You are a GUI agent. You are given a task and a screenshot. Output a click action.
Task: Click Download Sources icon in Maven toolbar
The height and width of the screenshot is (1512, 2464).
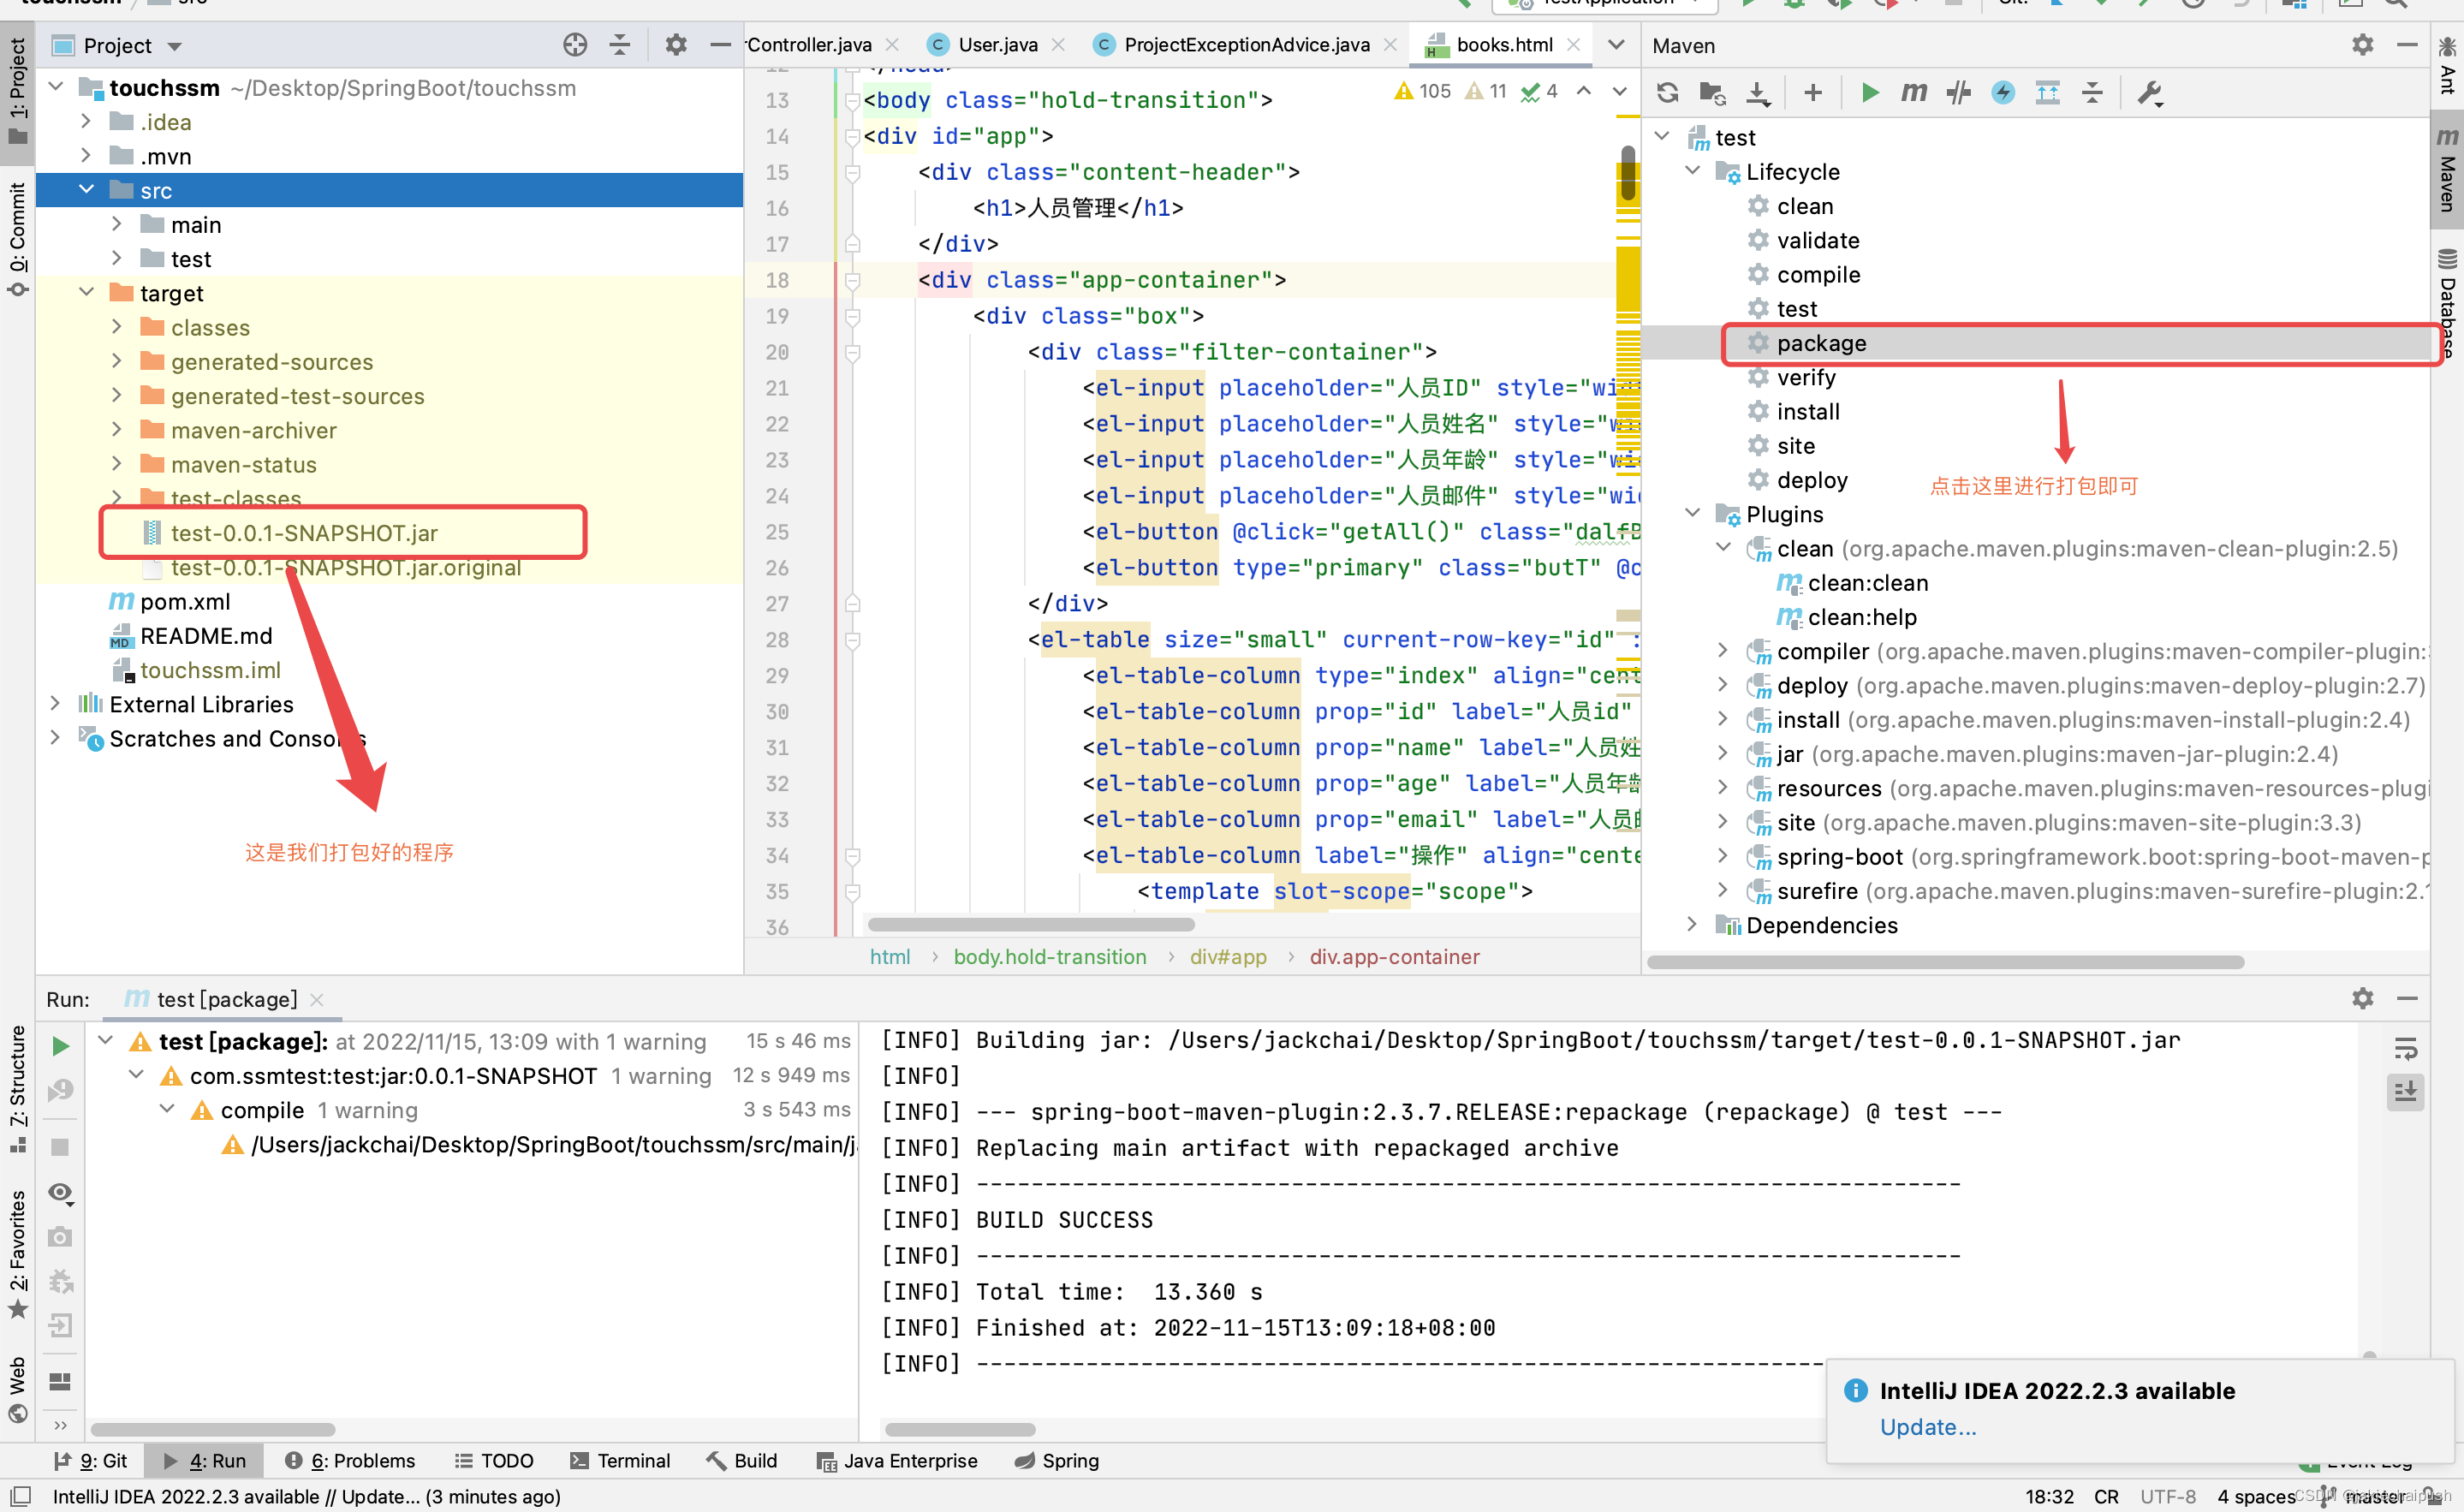[x=1757, y=93]
